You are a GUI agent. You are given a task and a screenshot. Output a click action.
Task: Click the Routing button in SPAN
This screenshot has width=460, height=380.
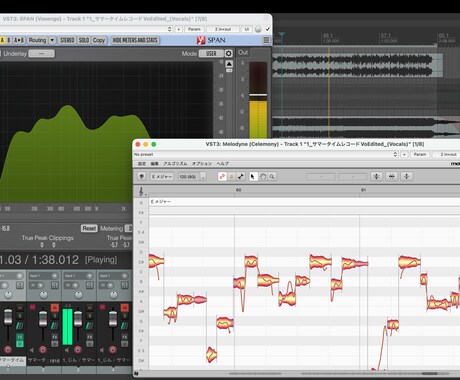click(x=37, y=40)
